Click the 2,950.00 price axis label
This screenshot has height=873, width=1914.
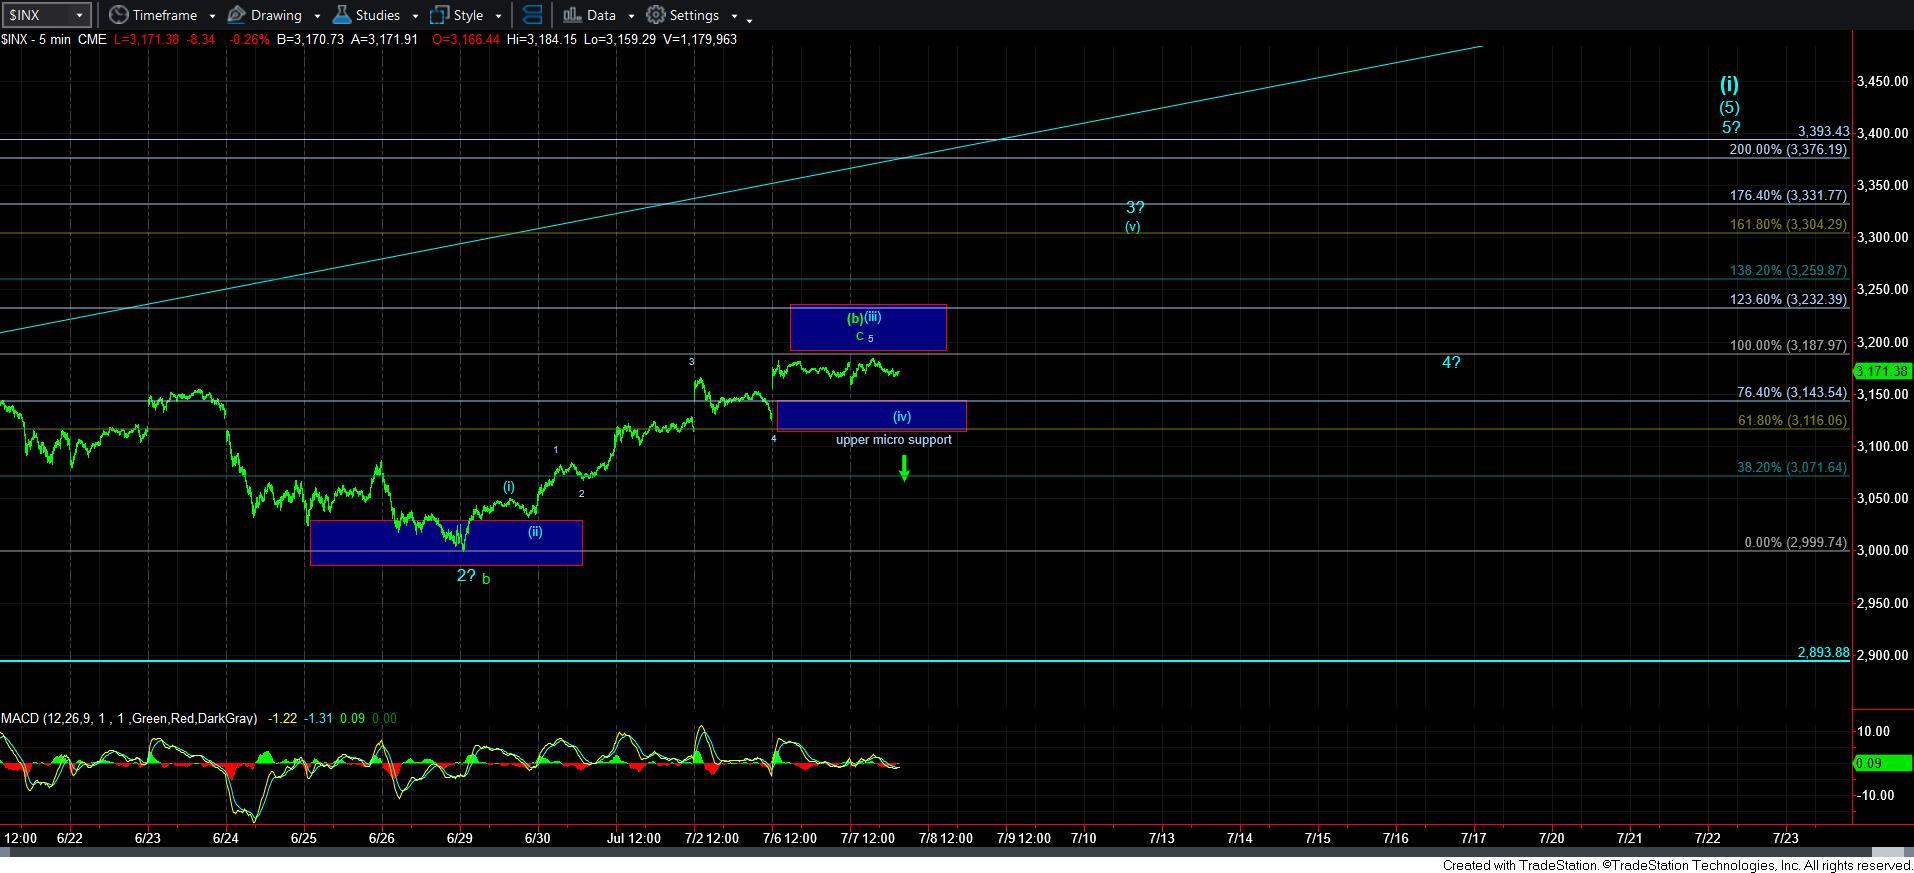tap(1882, 603)
